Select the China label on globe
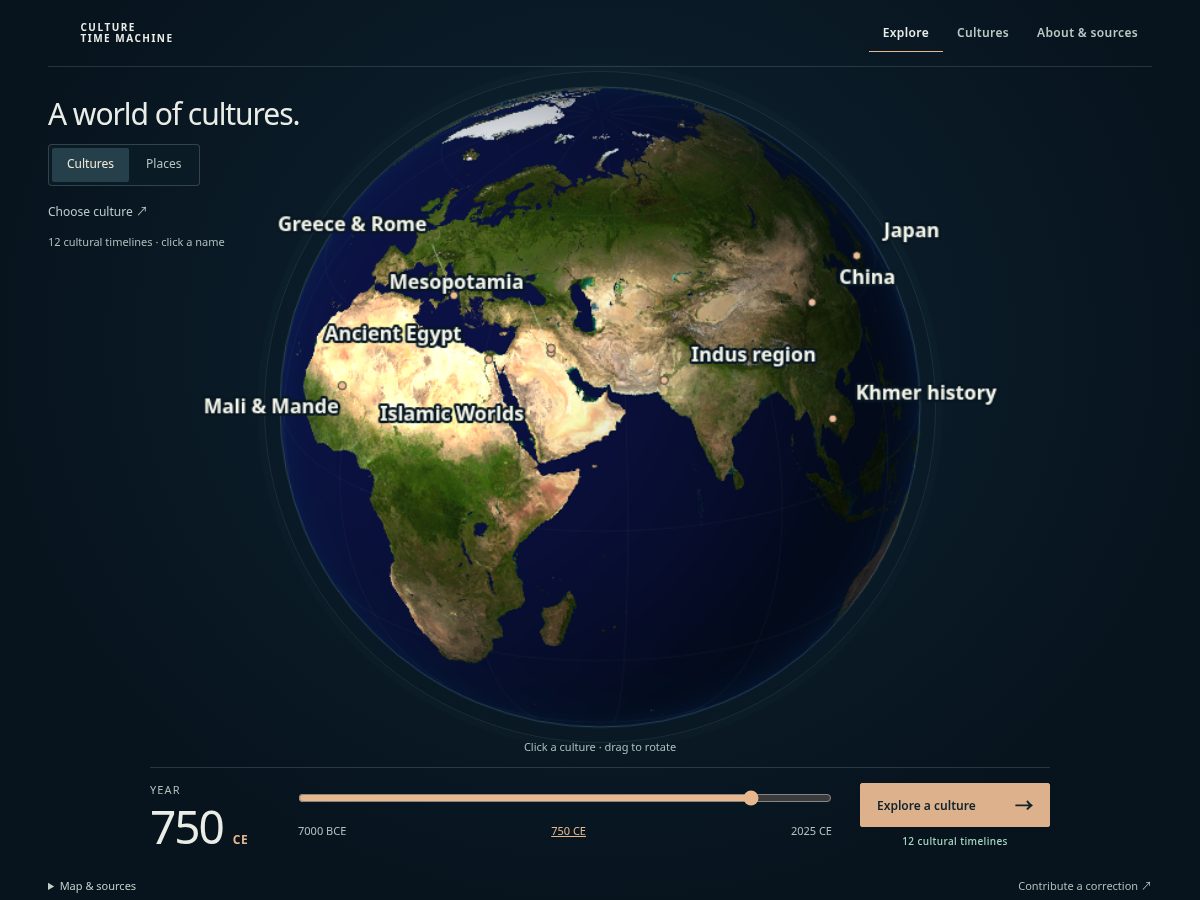Screen dimensions: 1200x900 [x=867, y=277]
